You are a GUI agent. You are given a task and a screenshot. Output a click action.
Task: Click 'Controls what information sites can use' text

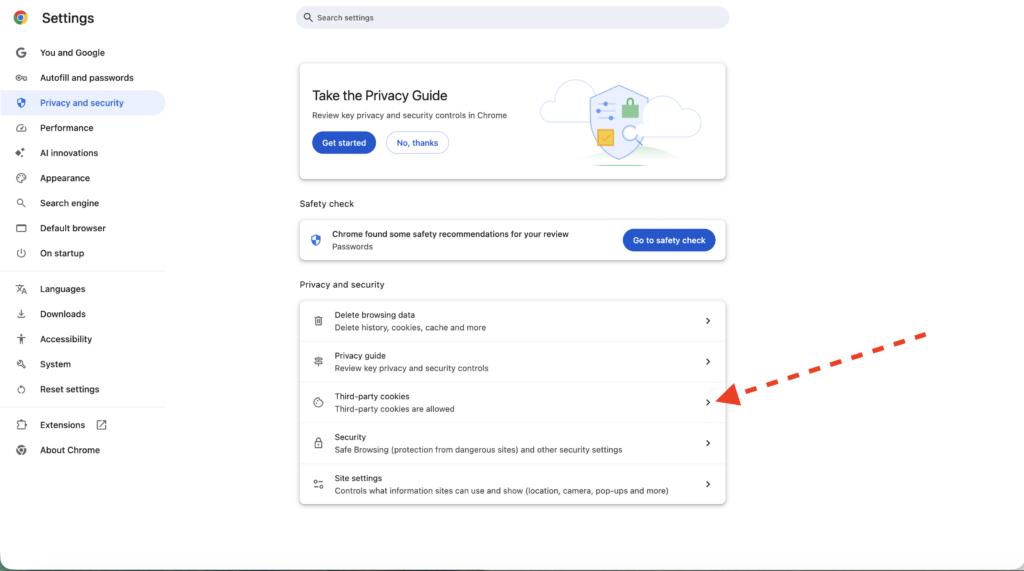pos(502,491)
